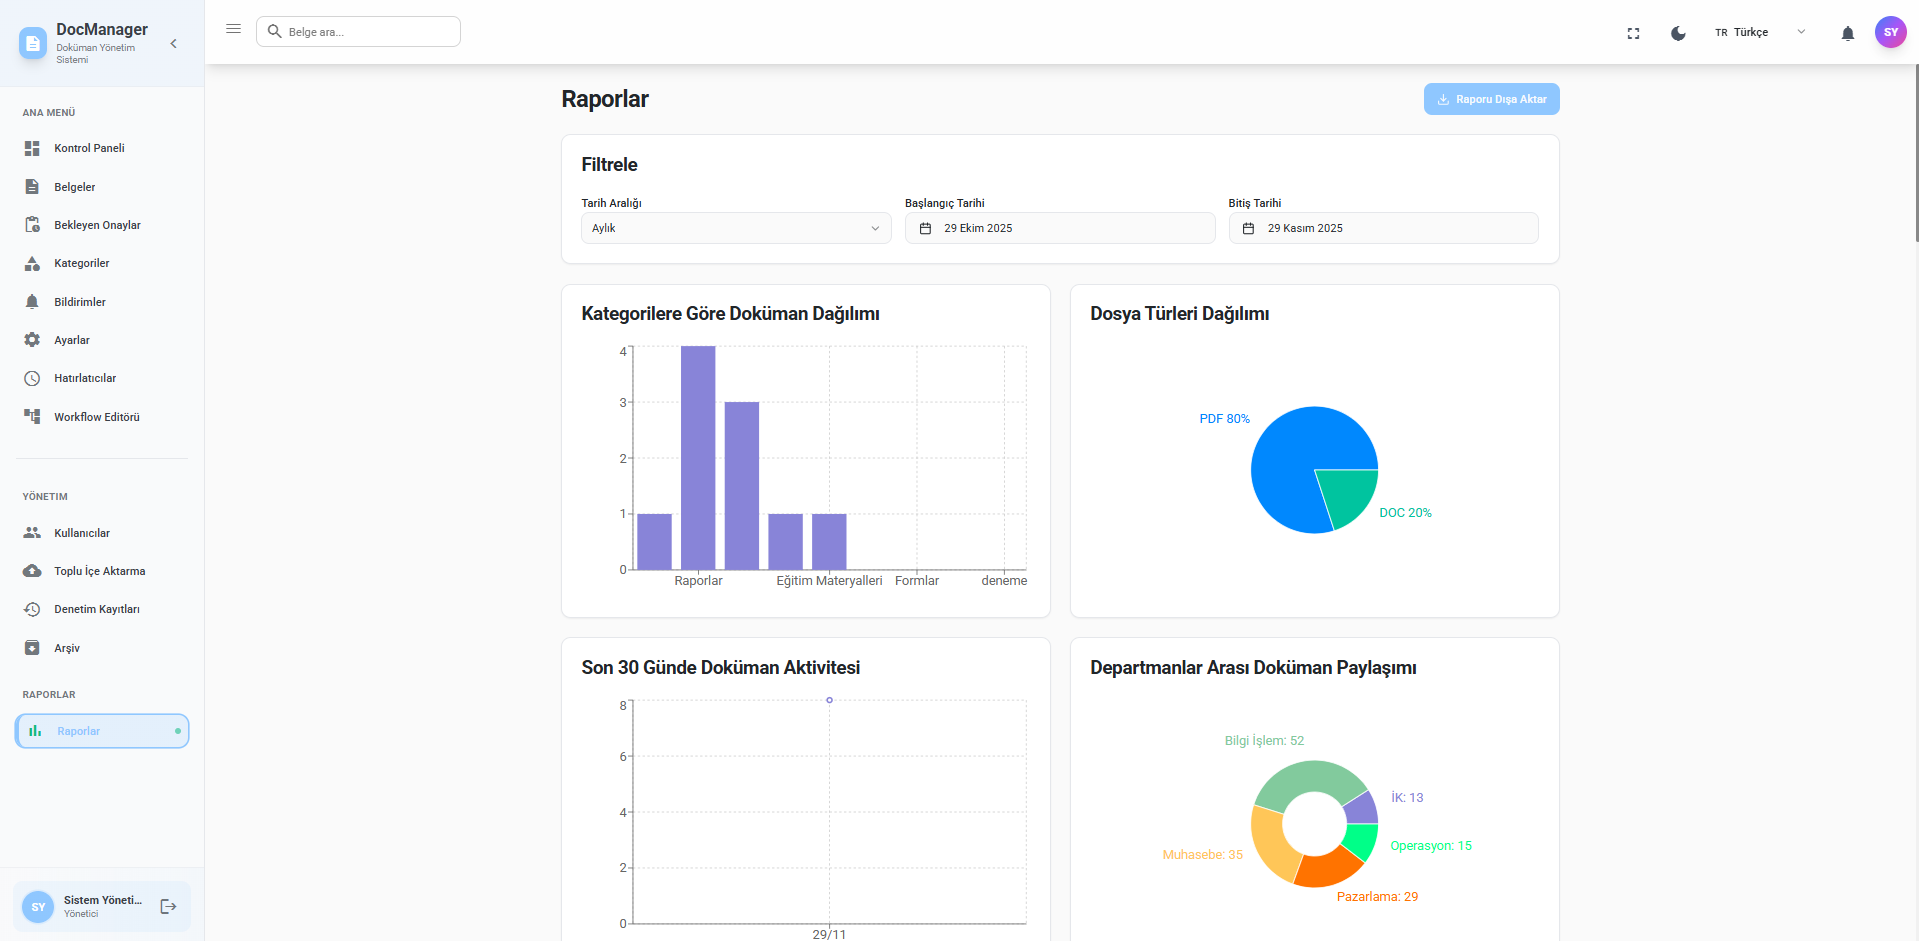Select the Workflow Editörü icon
Viewport: 1919px width, 941px height.
tap(33, 417)
